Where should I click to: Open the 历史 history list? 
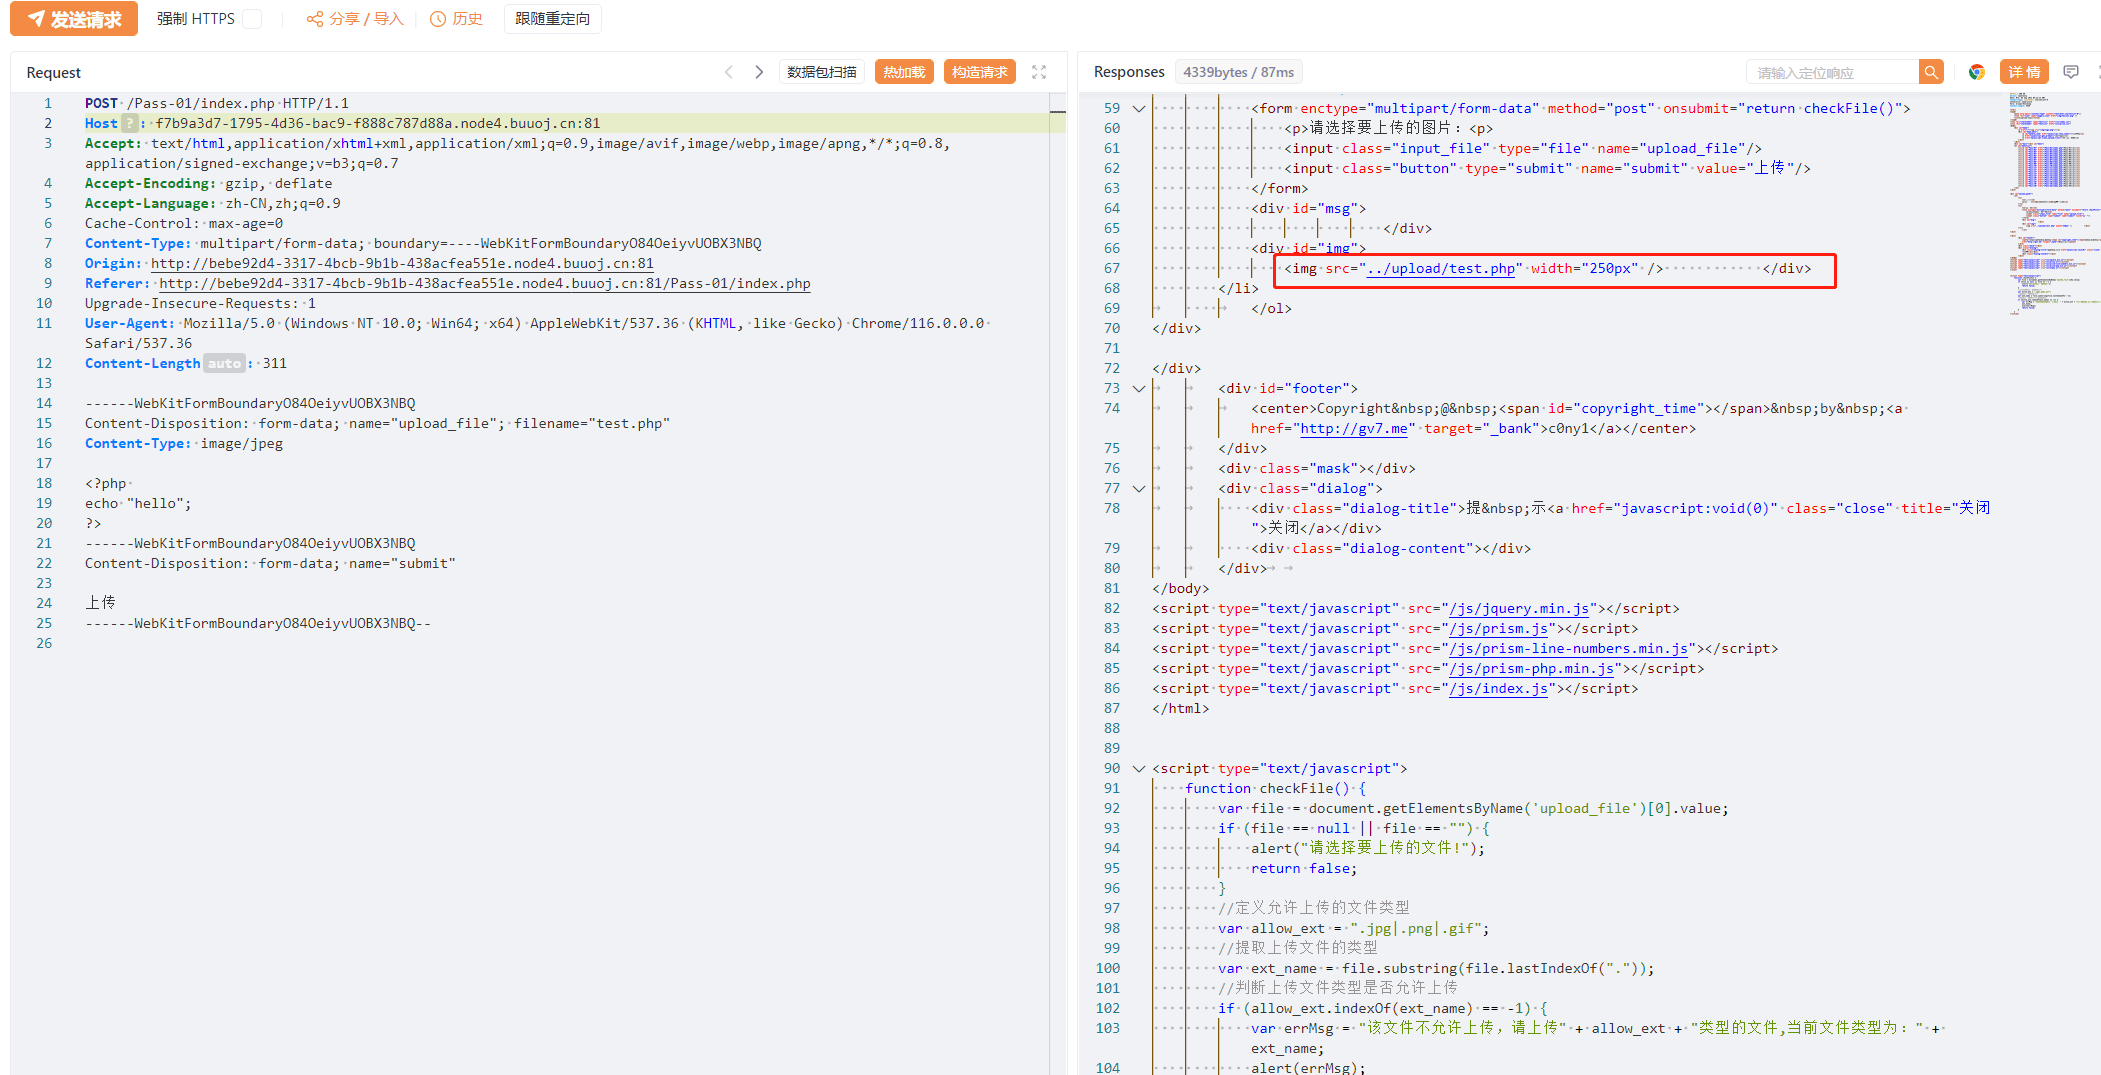(456, 19)
